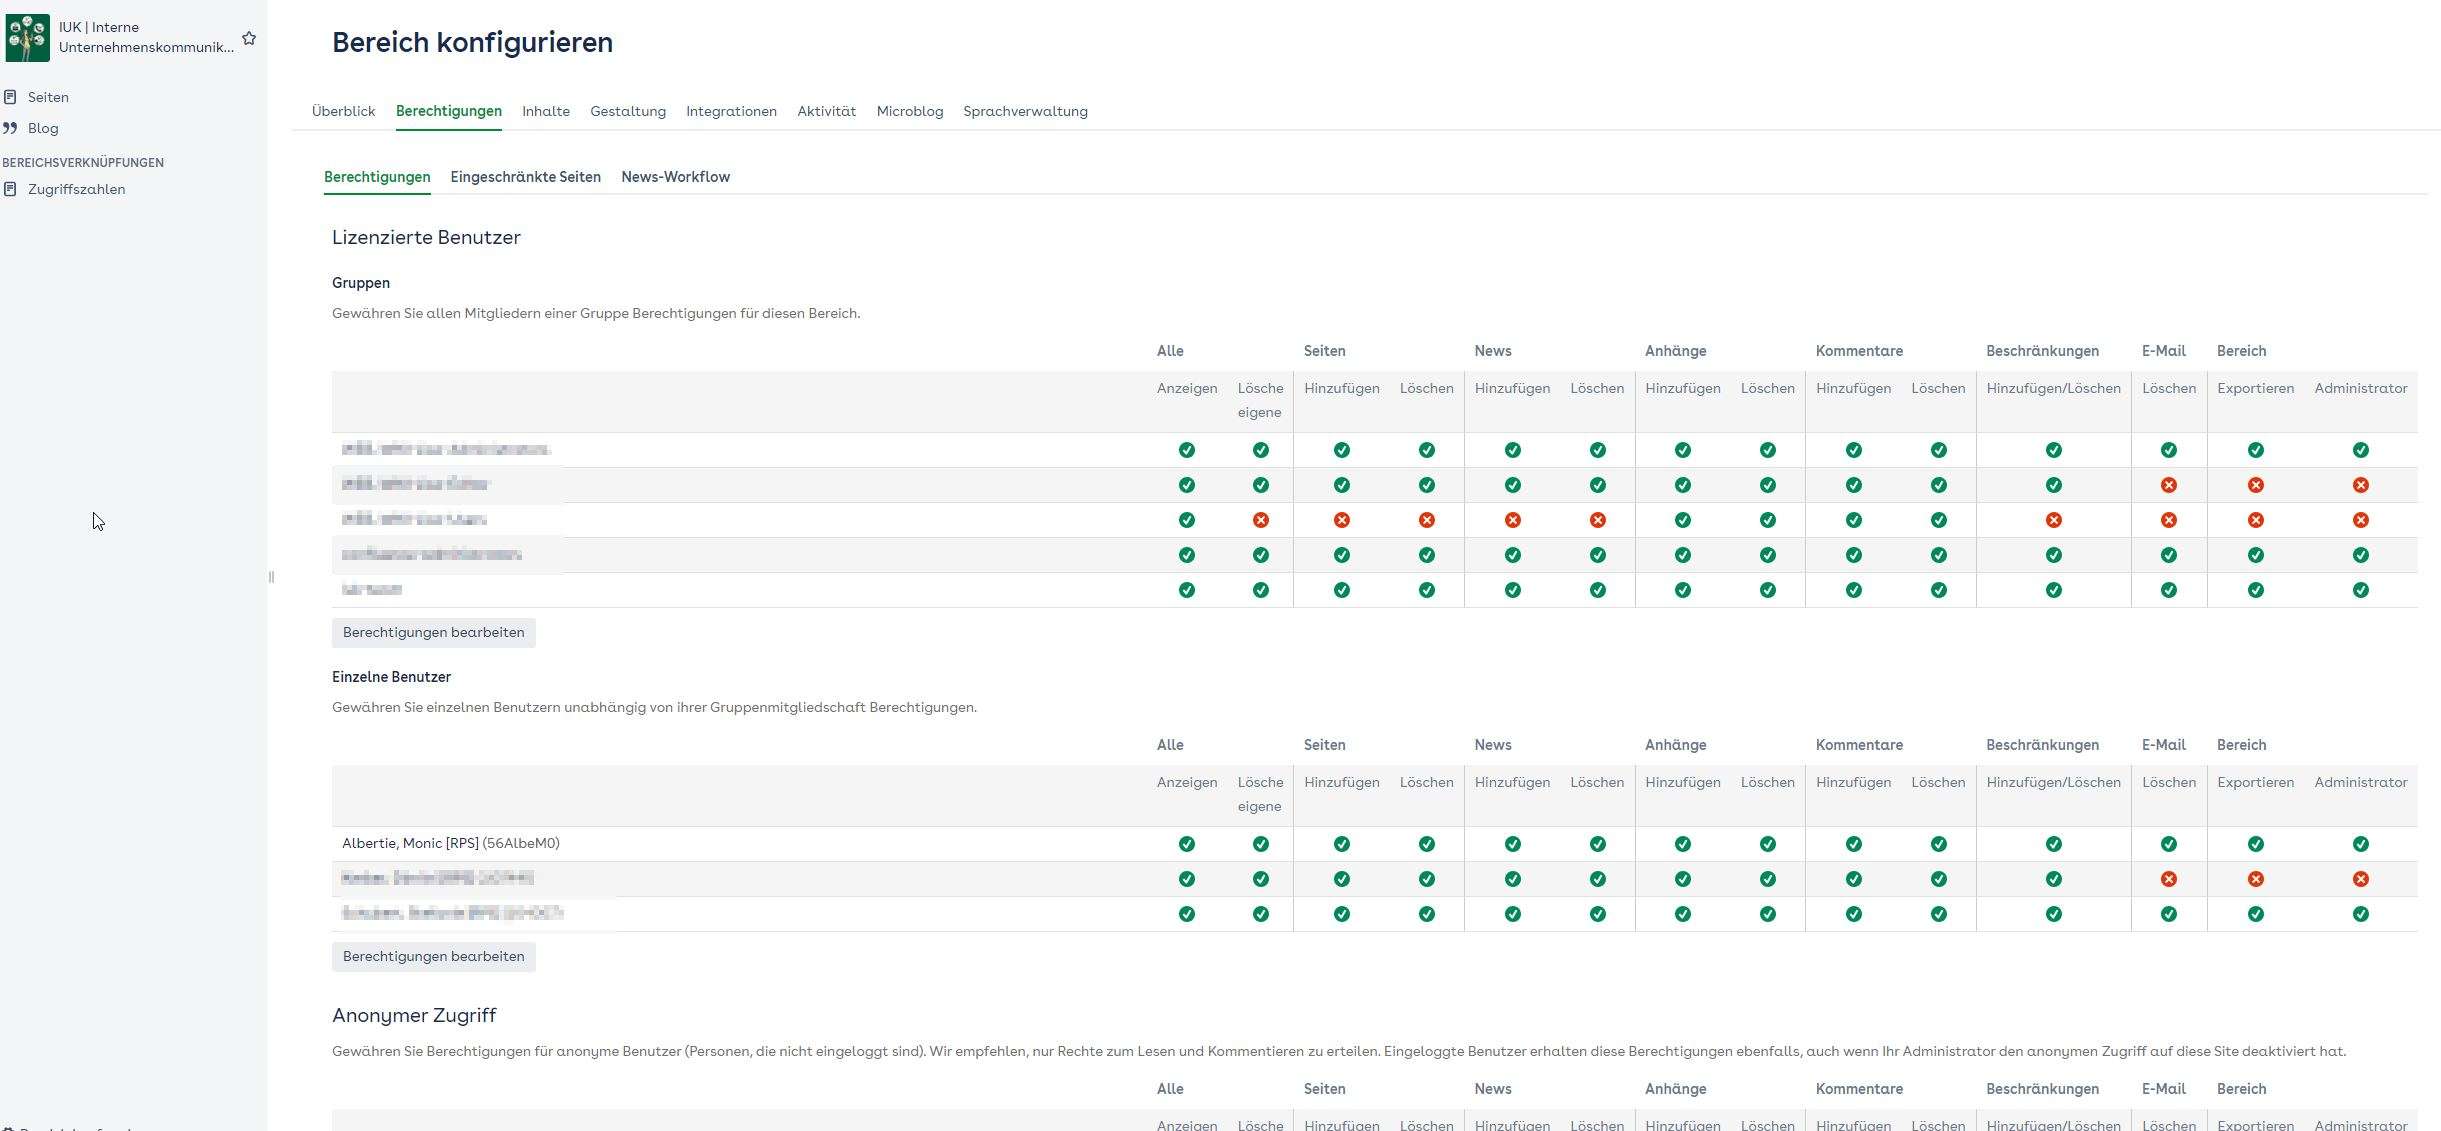Open the Eingeschränkte Seiten sub-tab
The image size is (2441, 1131).
click(x=526, y=177)
